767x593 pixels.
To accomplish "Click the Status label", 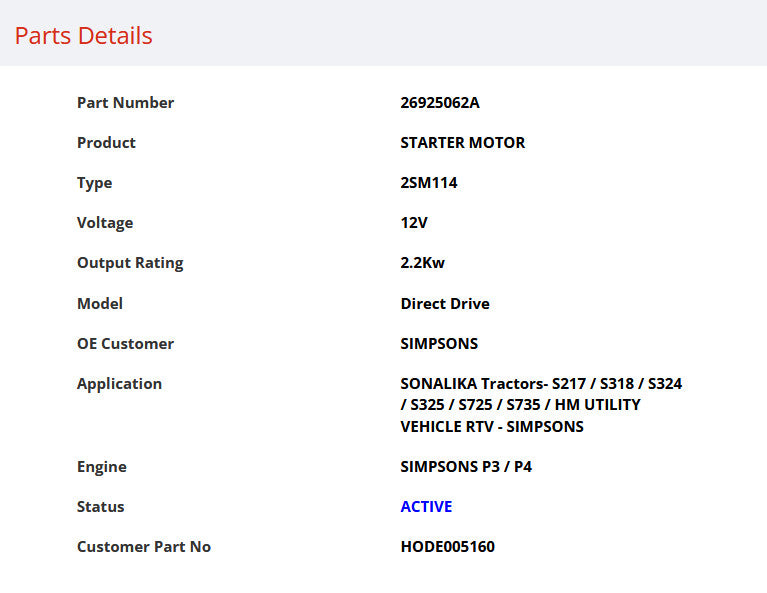I will coord(100,506).
